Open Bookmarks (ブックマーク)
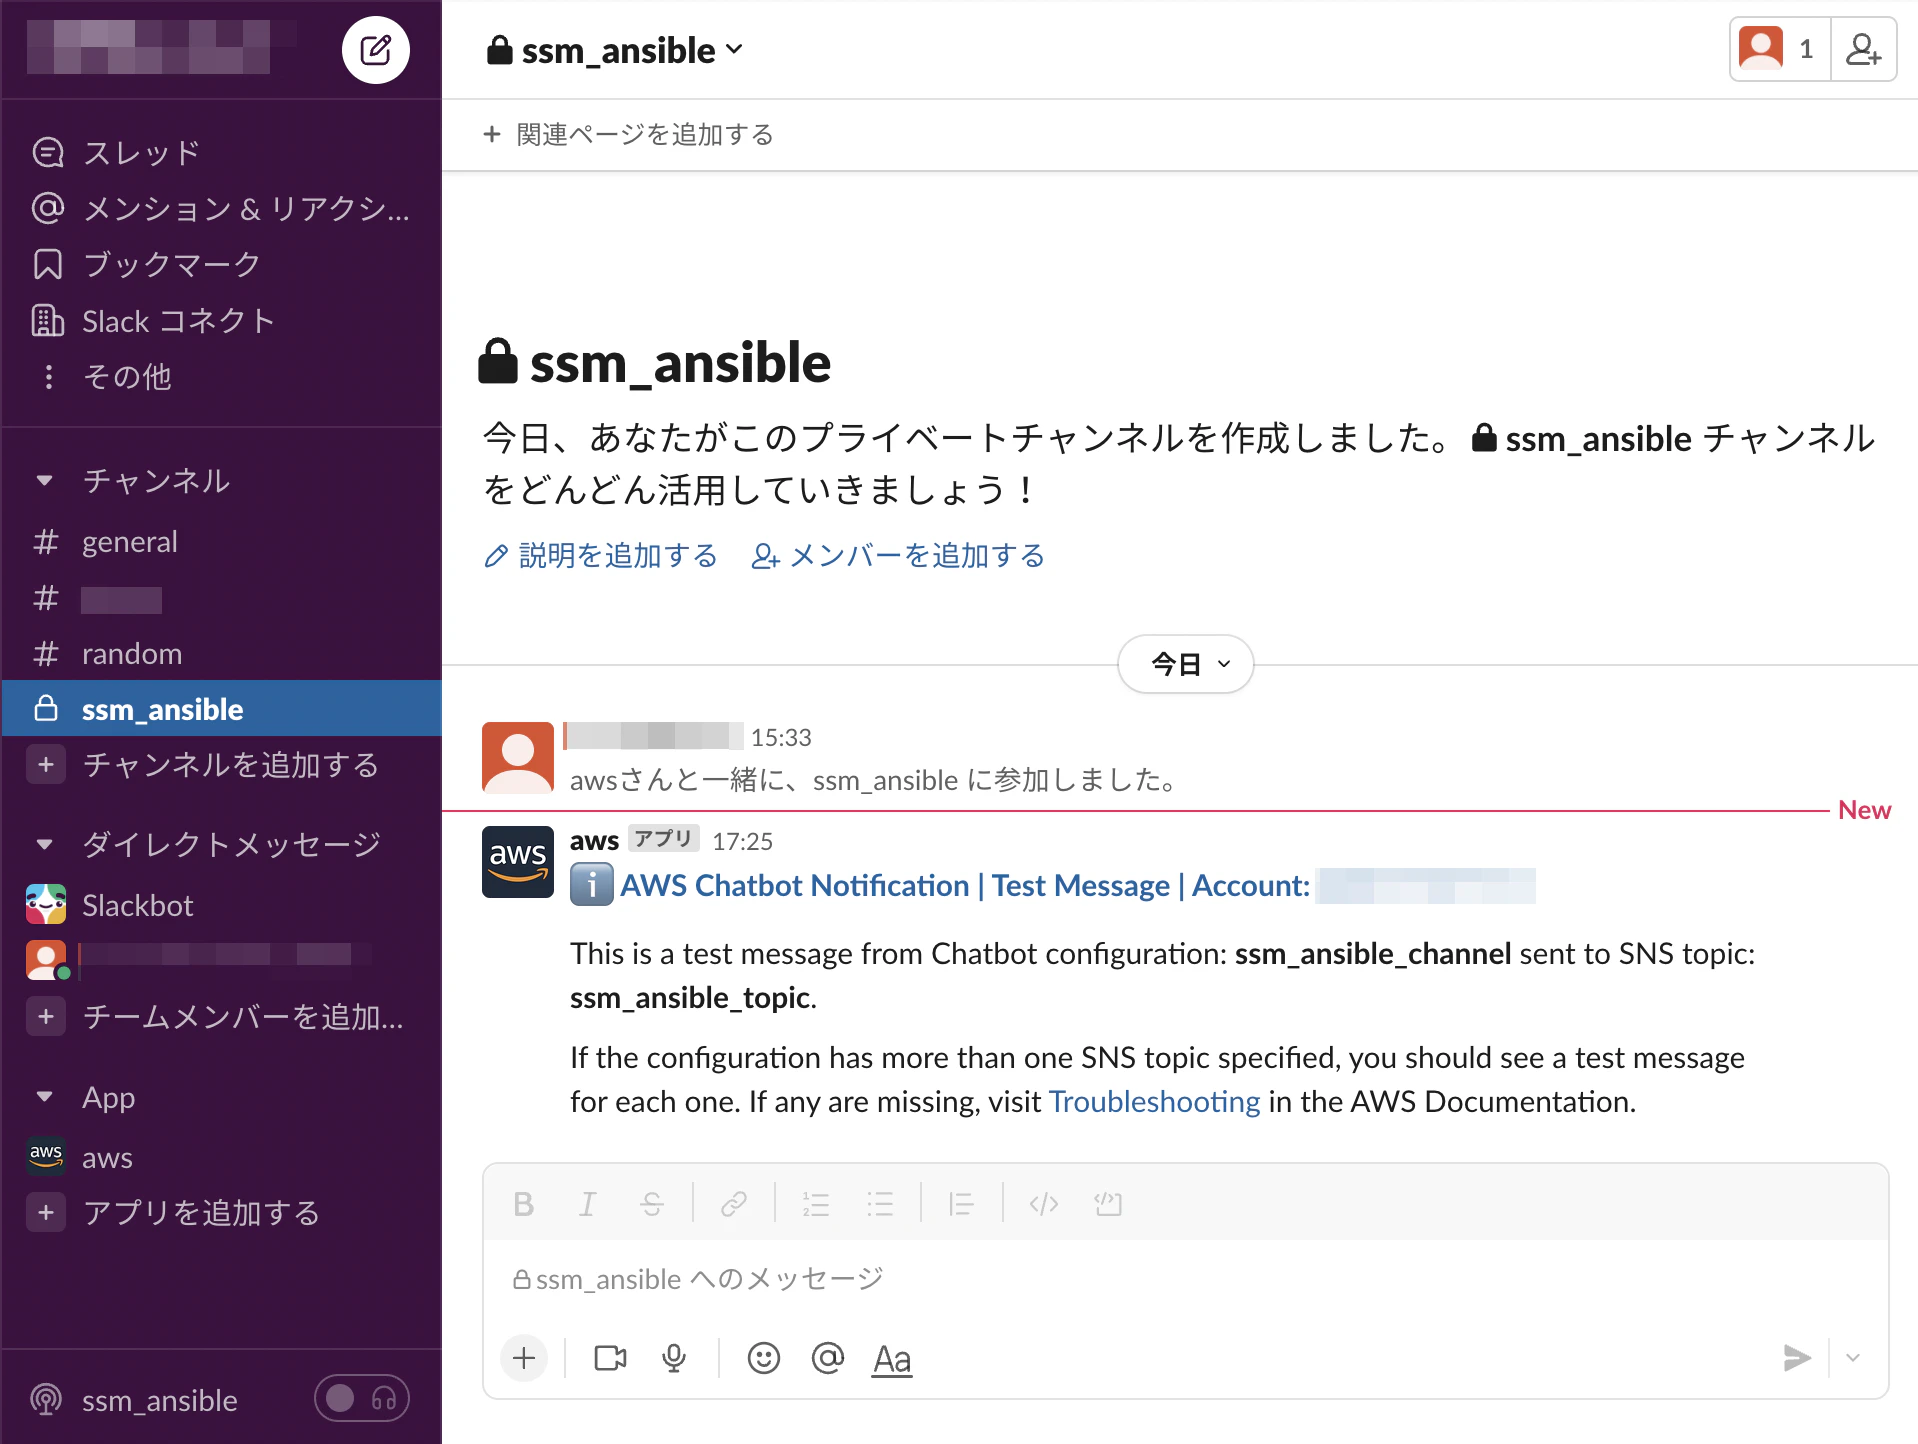Screen dimensions: 1918x1444 coord(221,264)
